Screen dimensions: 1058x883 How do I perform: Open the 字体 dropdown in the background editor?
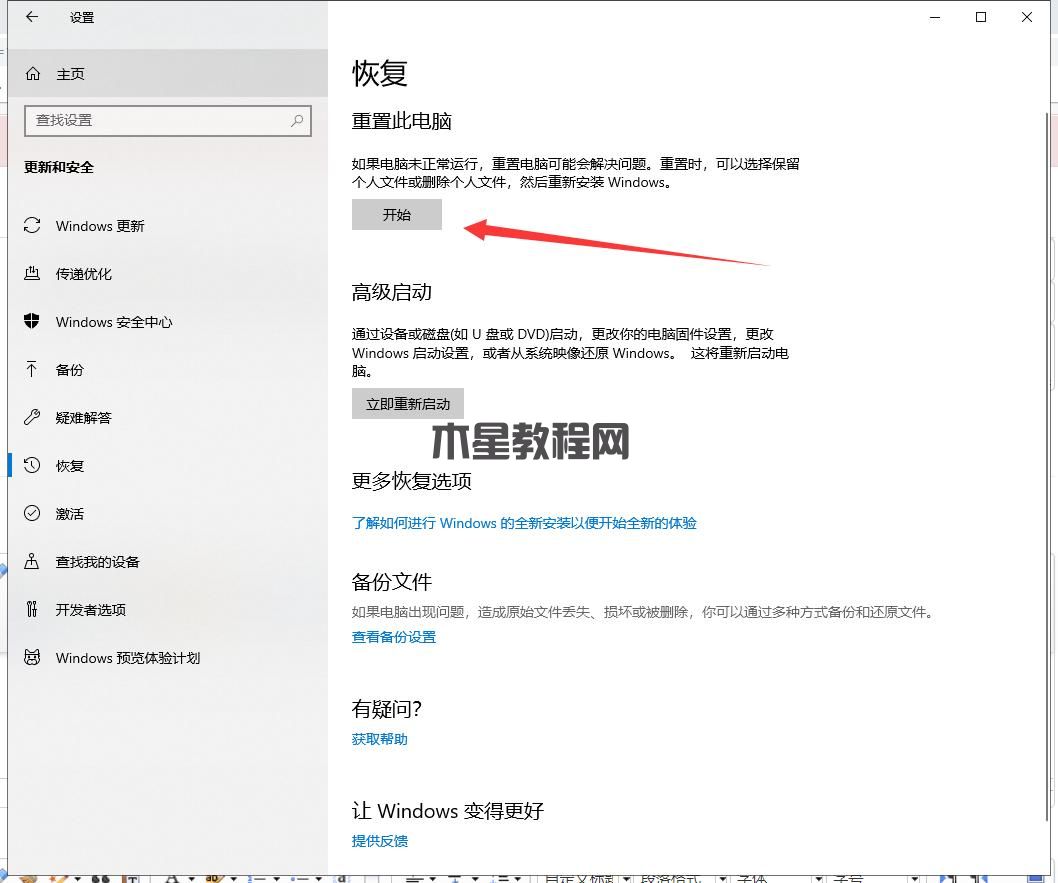click(777, 878)
